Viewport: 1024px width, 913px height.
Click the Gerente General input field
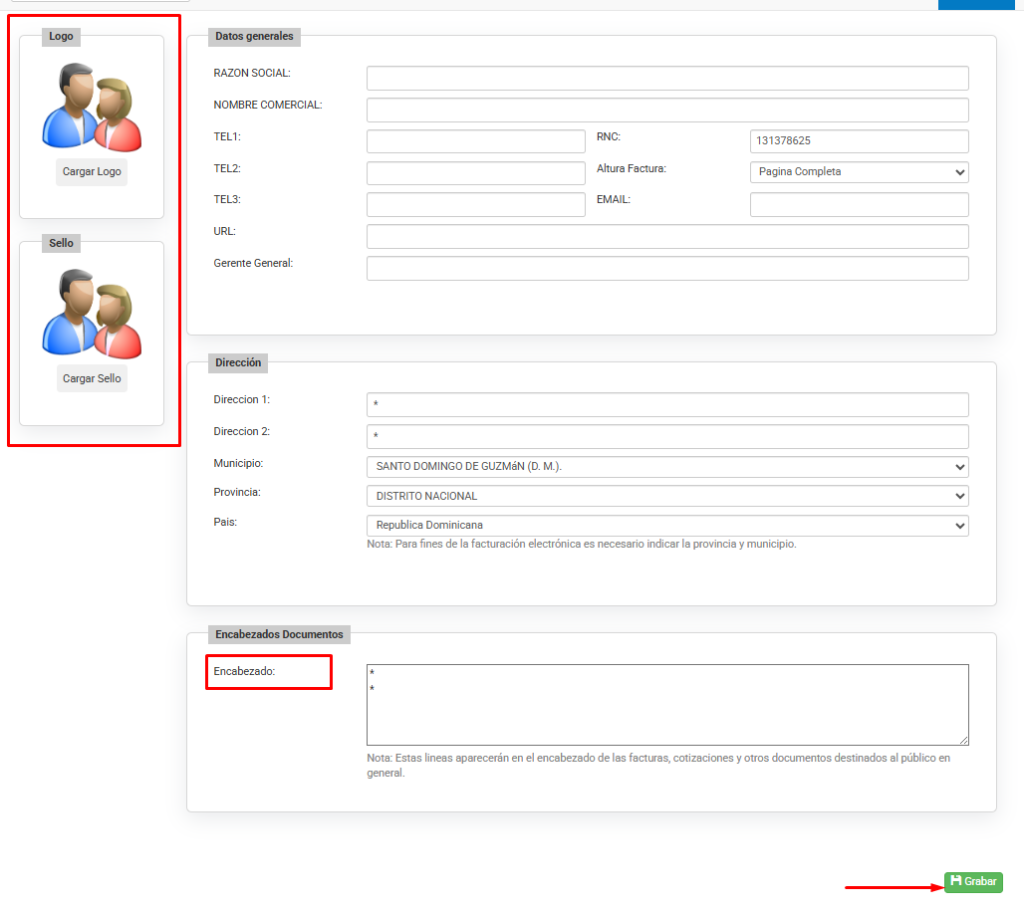click(667, 268)
